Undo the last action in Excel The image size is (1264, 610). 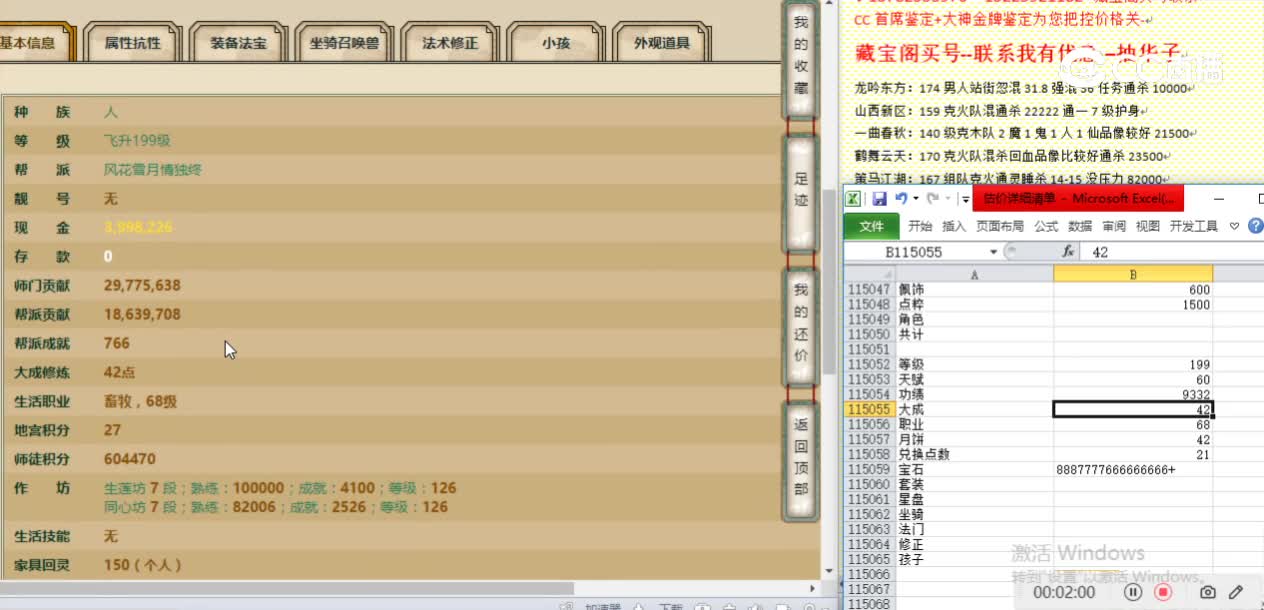tap(901, 198)
